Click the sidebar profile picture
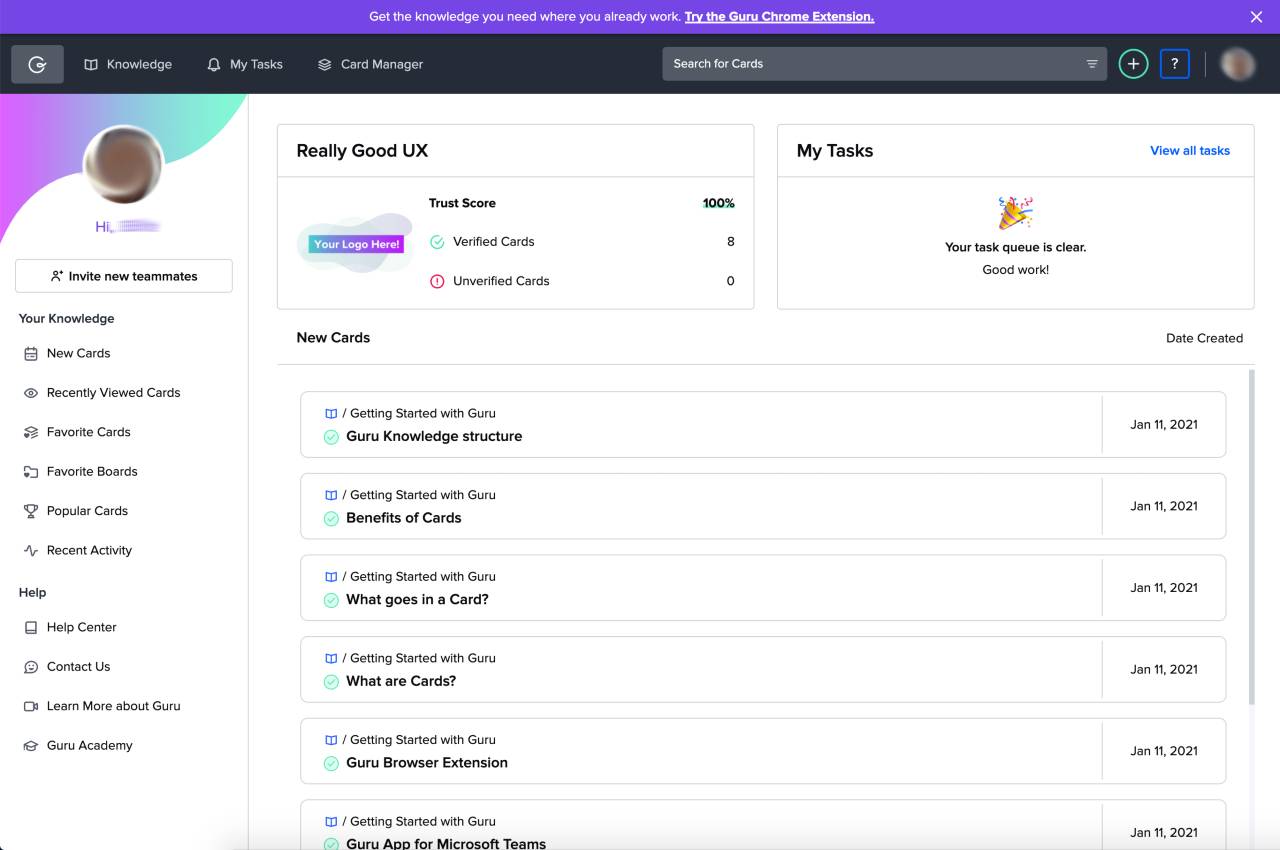The image size is (1280, 850). point(124,165)
